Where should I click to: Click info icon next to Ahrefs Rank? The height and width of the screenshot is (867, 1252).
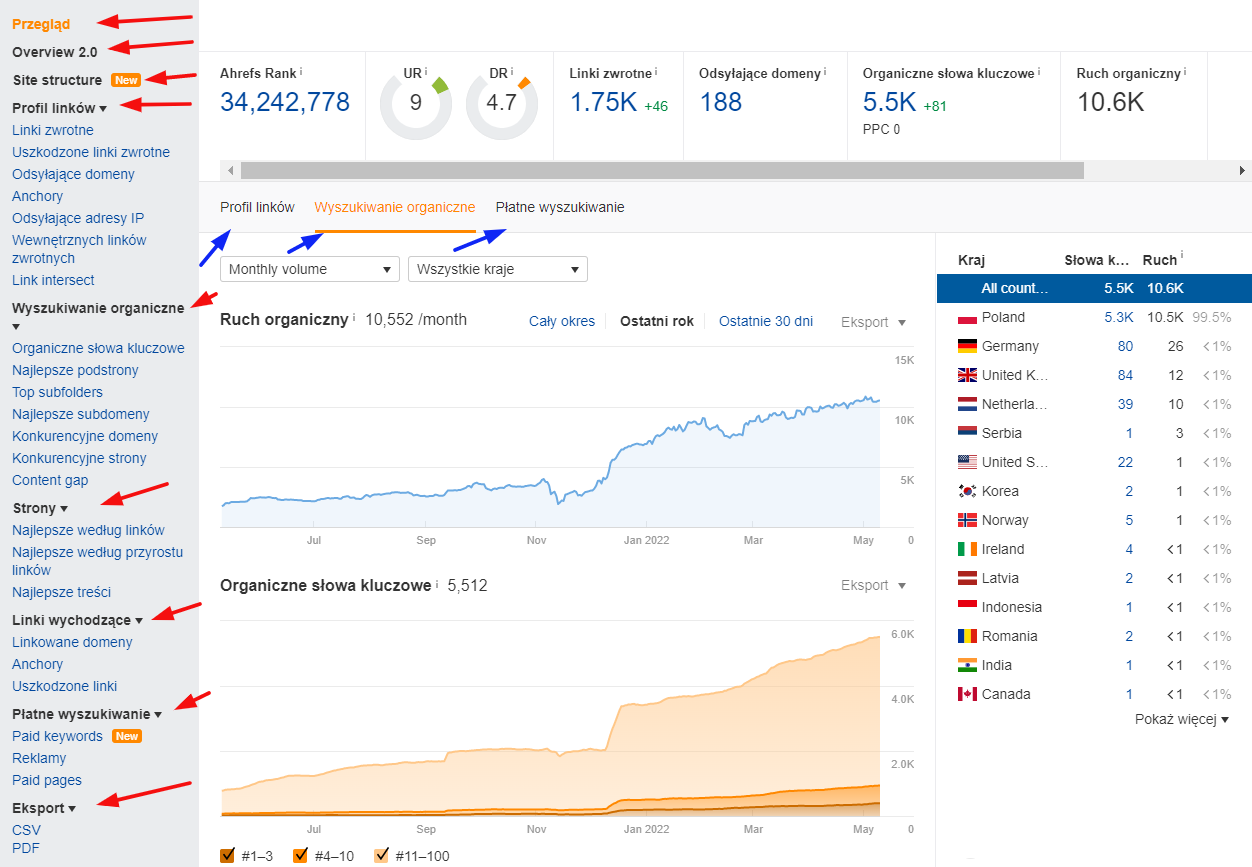301,72
